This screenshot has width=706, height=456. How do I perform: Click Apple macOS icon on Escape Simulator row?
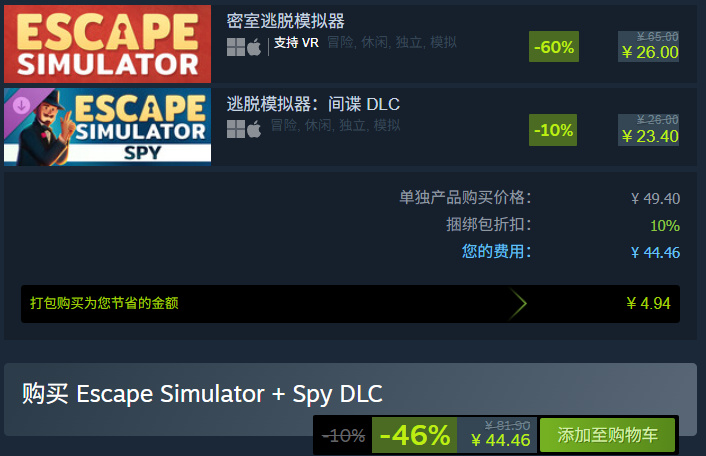pyautogui.click(x=254, y=47)
